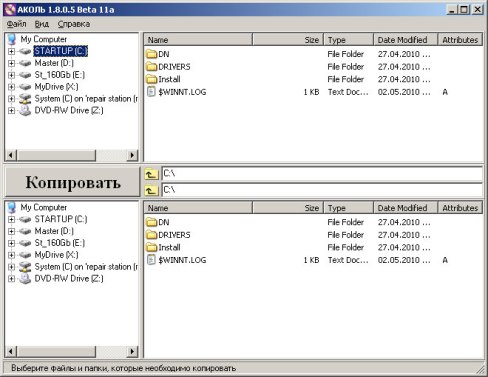Click the up-folder icon beside the lower path field
Viewport: 488px width, 377px height.
point(151,190)
